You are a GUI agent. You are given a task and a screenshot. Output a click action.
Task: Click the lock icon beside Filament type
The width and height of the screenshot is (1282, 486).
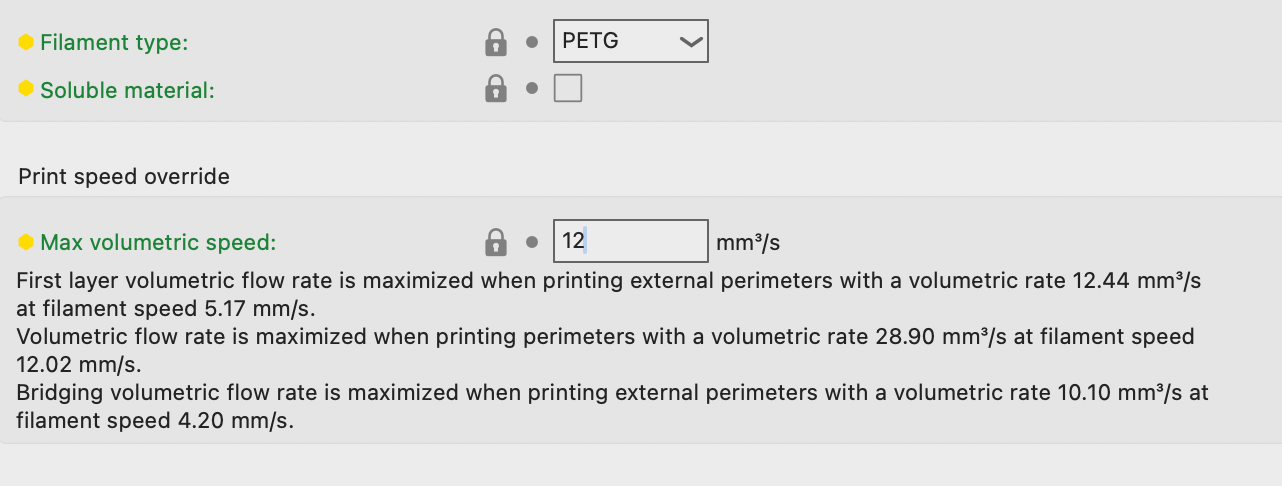(x=495, y=42)
